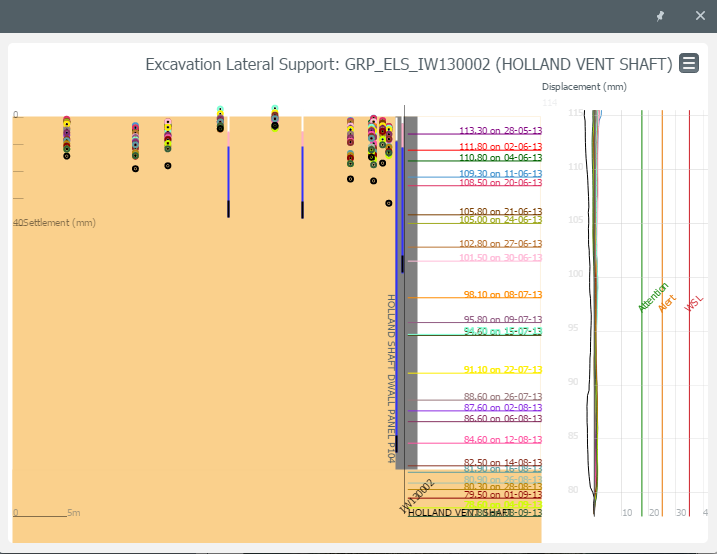717x554 pixels.
Task: Select the 98.10 on 08-07-13 excavation level
Action: click(503, 294)
